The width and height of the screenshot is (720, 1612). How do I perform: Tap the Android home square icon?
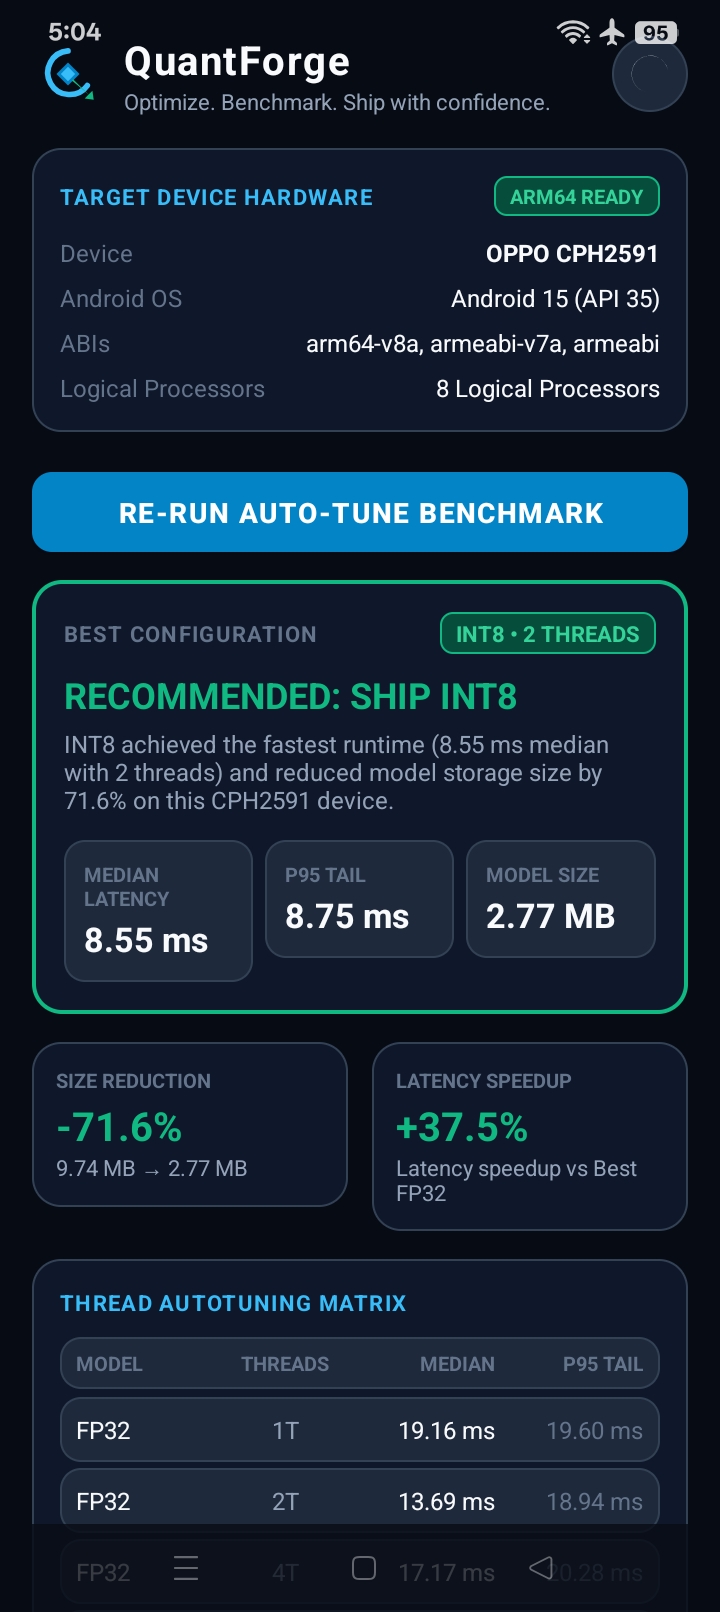(x=364, y=1568)
